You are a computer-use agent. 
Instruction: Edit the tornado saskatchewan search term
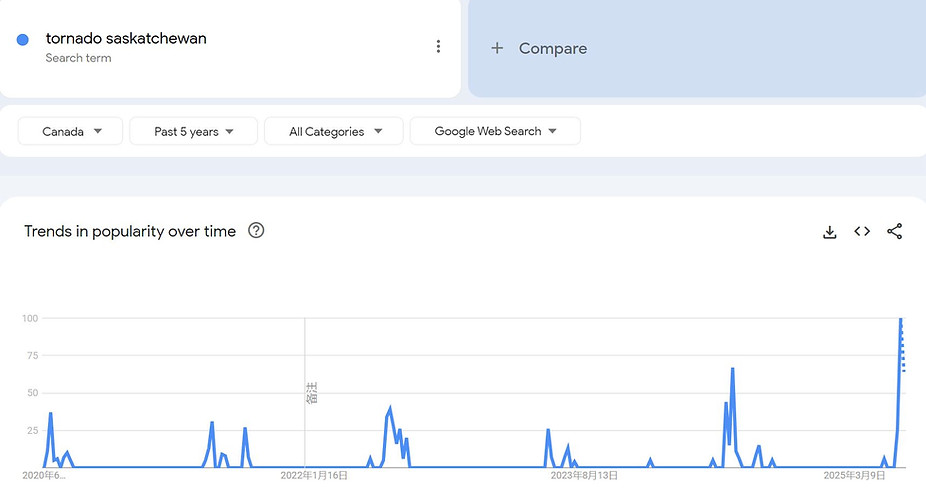tap(126, 38)
